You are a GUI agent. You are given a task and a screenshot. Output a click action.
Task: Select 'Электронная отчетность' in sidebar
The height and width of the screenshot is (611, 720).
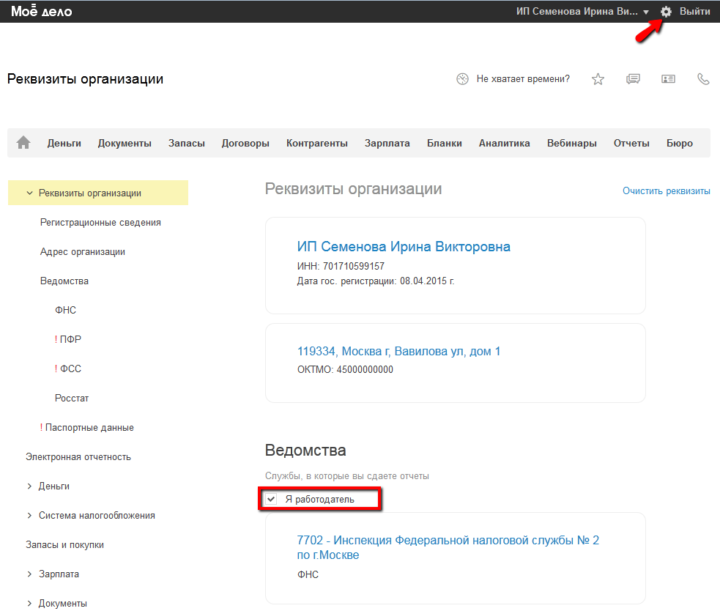78,457
